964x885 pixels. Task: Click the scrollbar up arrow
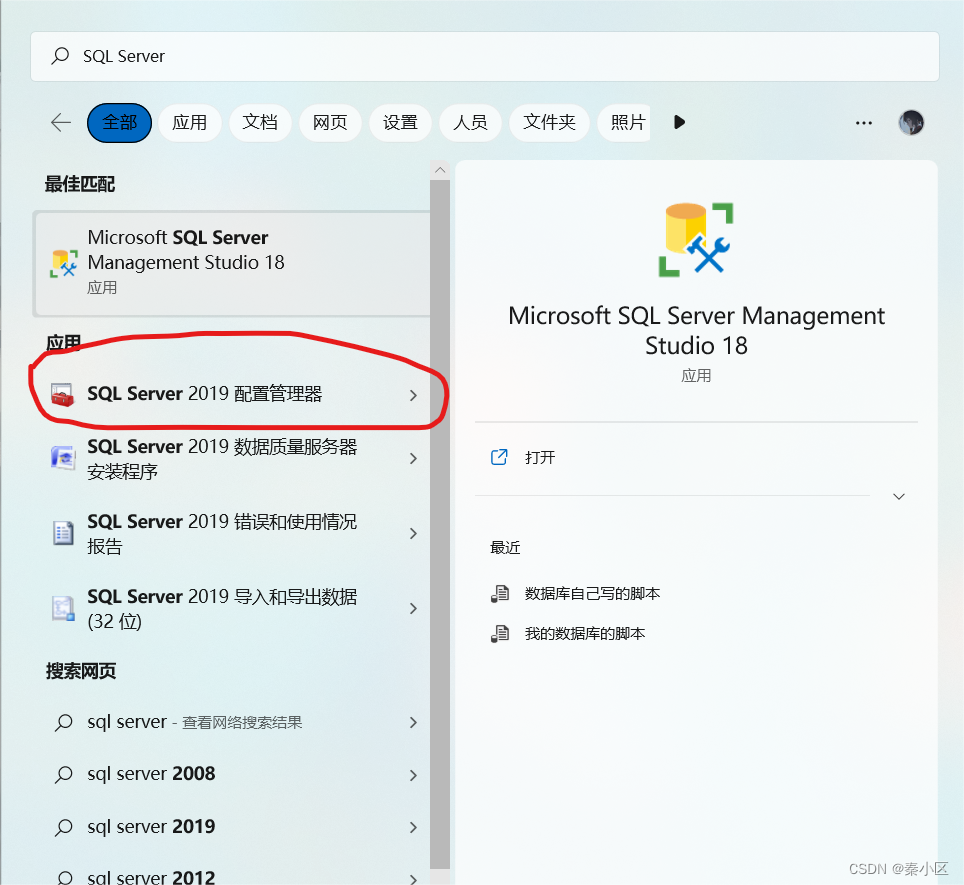pos(440,170)
